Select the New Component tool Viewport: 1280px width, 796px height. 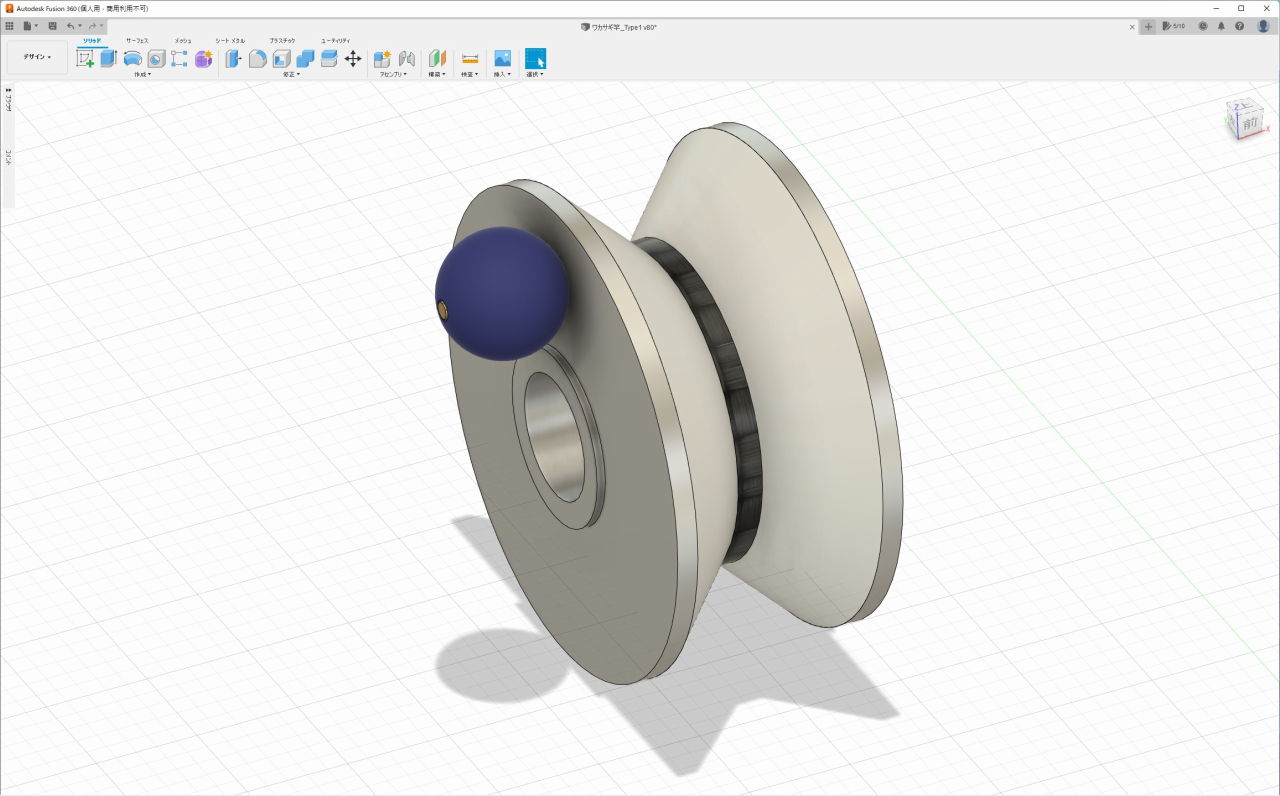[382, 59]
